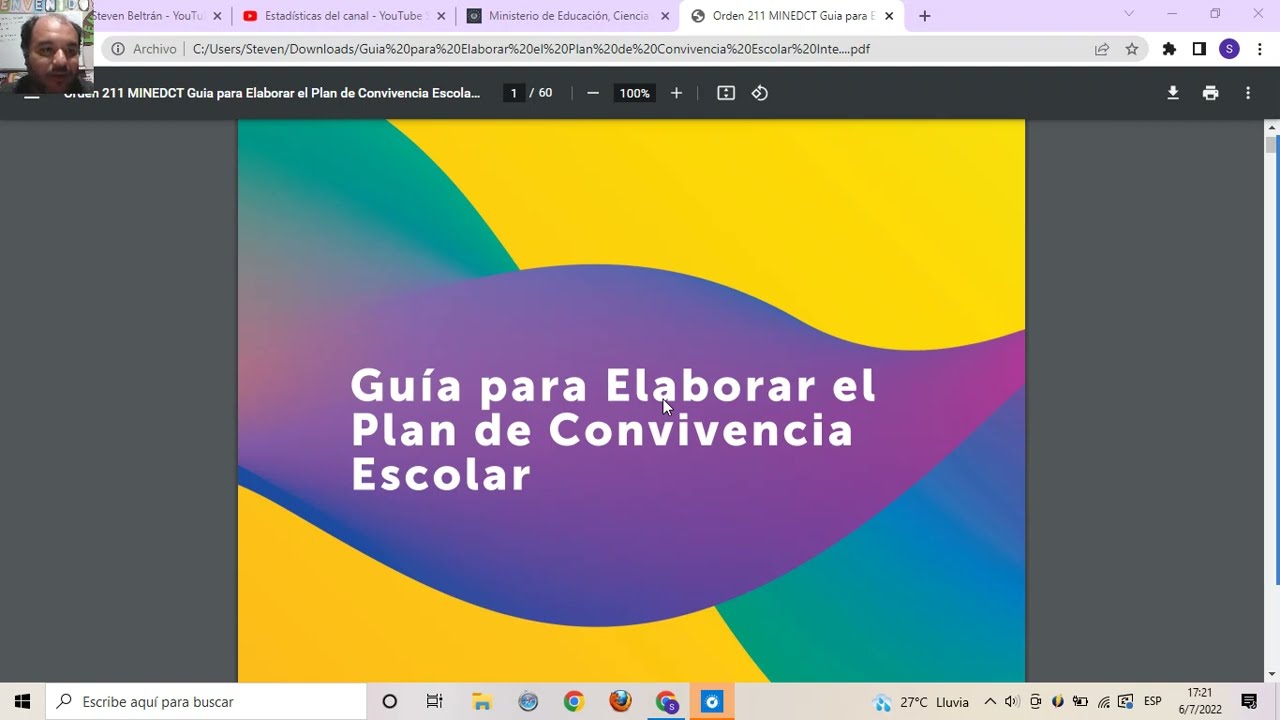The width and height of the screenshot is (1280, 720).
Task: Download the PDF document
Action: click(1173, 93)
